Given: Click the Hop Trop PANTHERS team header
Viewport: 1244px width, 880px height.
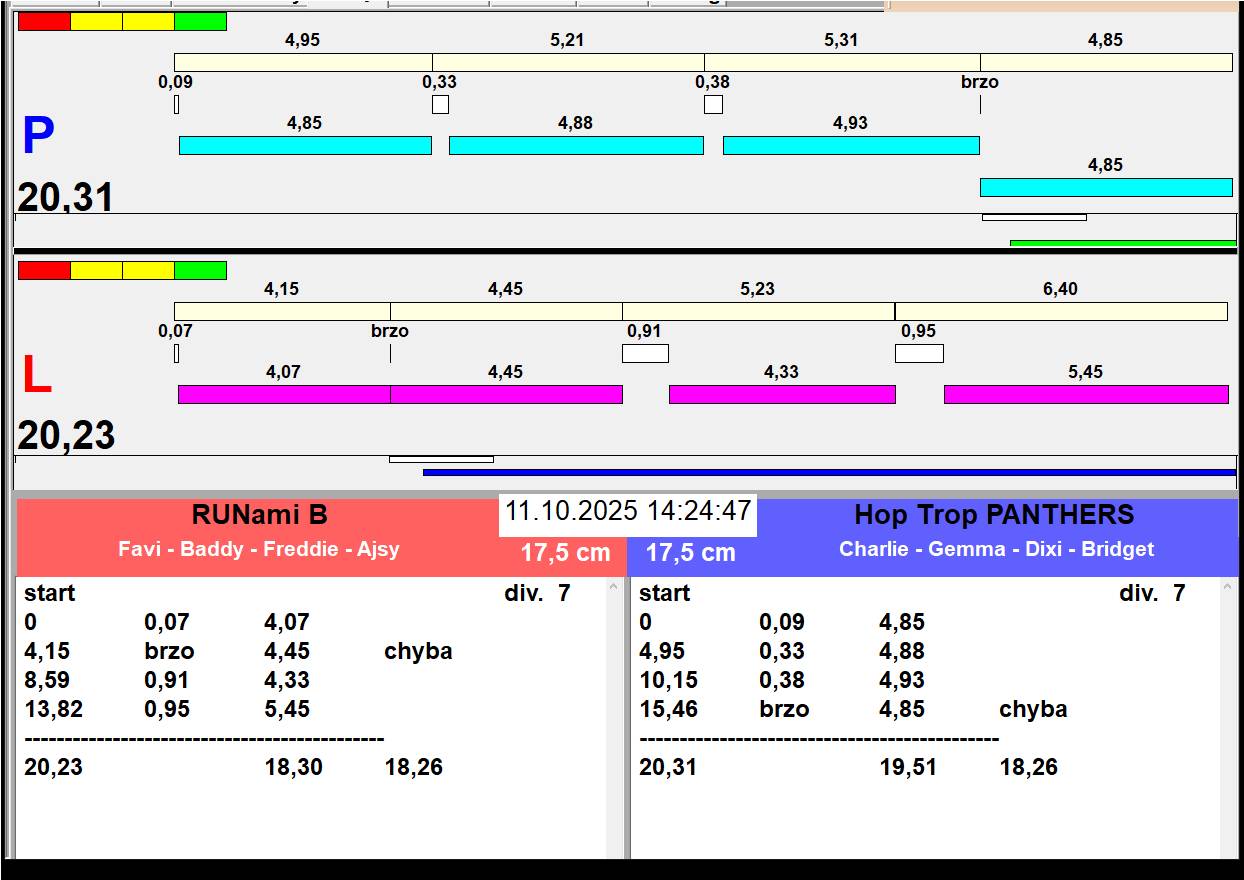Looking at the screenshot, I should pyautogui.click(x=994, y=515).
